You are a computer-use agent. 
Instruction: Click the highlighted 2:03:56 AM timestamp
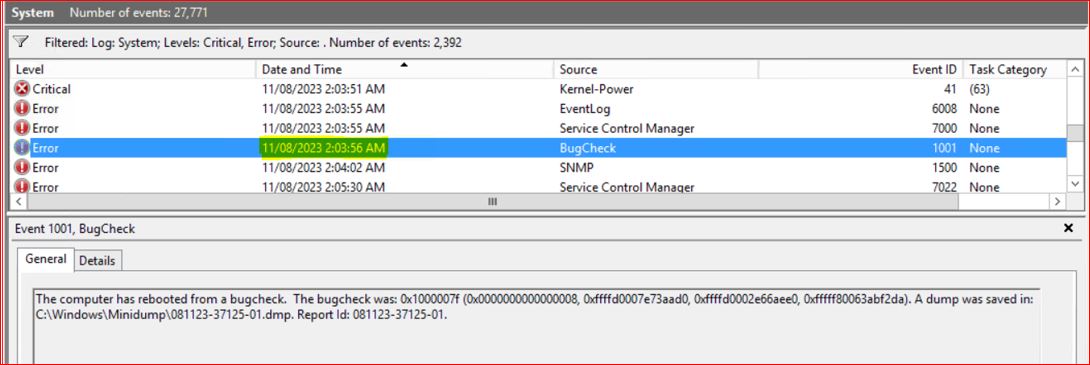pyautogui.click(x=323, y=148)
